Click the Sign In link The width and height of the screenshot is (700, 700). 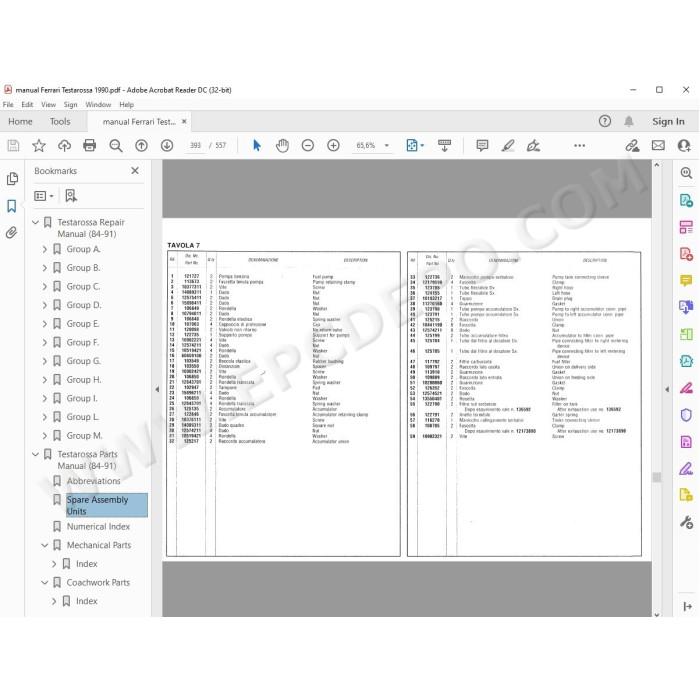click(668, 121)
